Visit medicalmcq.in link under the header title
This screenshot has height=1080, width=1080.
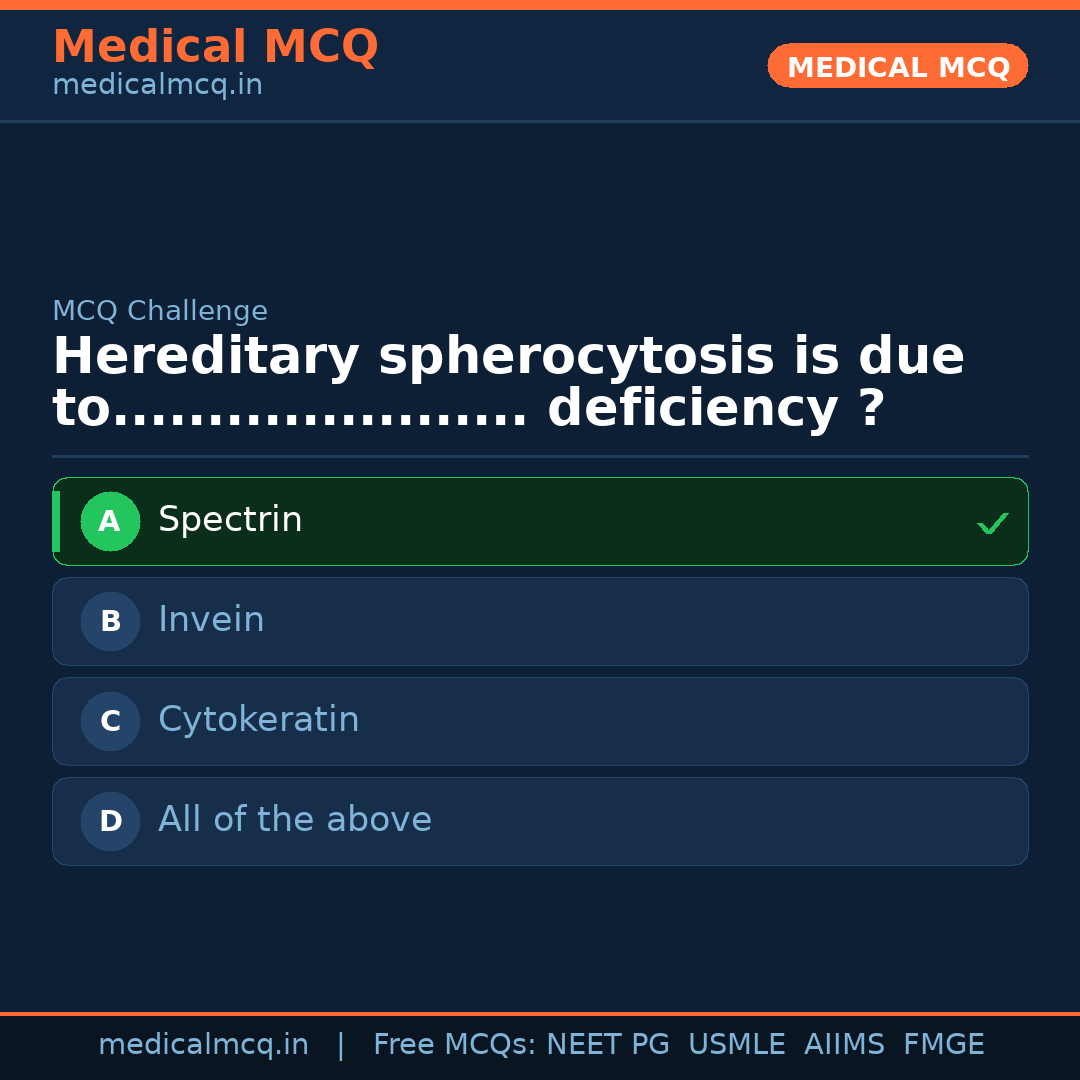[157, 86]
